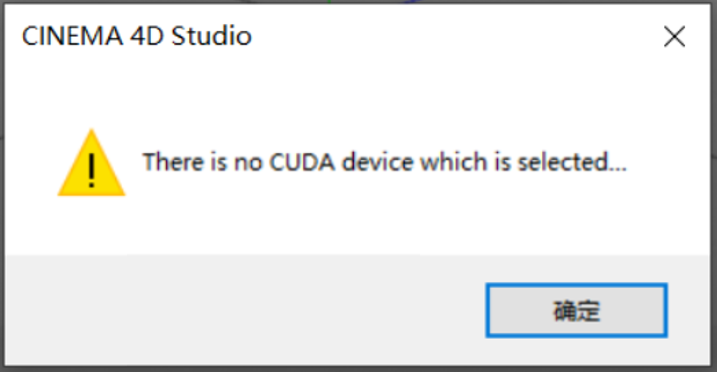The height and width of the screenshot is (372, 717).
Task: Acknowledge the no CUDA device error
Action: pyautogui.click(x=576, y=310)
